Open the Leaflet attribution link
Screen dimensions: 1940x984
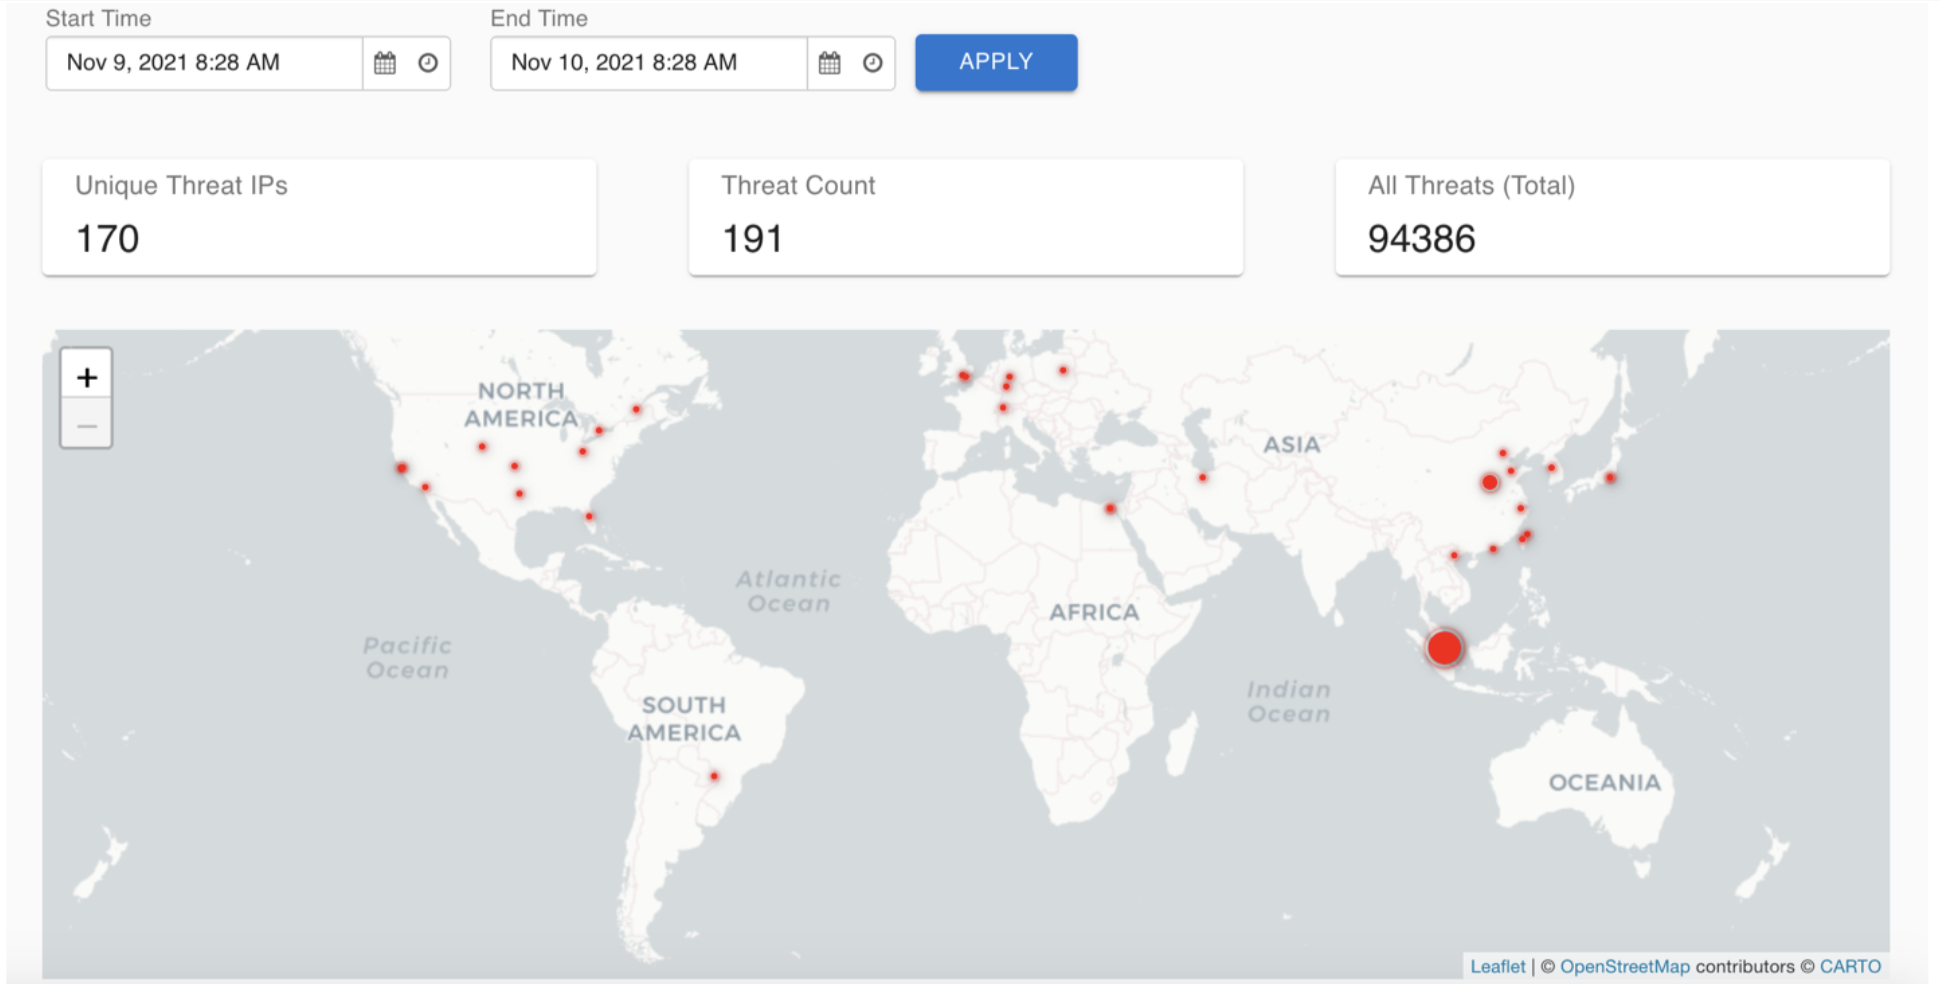[x=1497, y=966]
